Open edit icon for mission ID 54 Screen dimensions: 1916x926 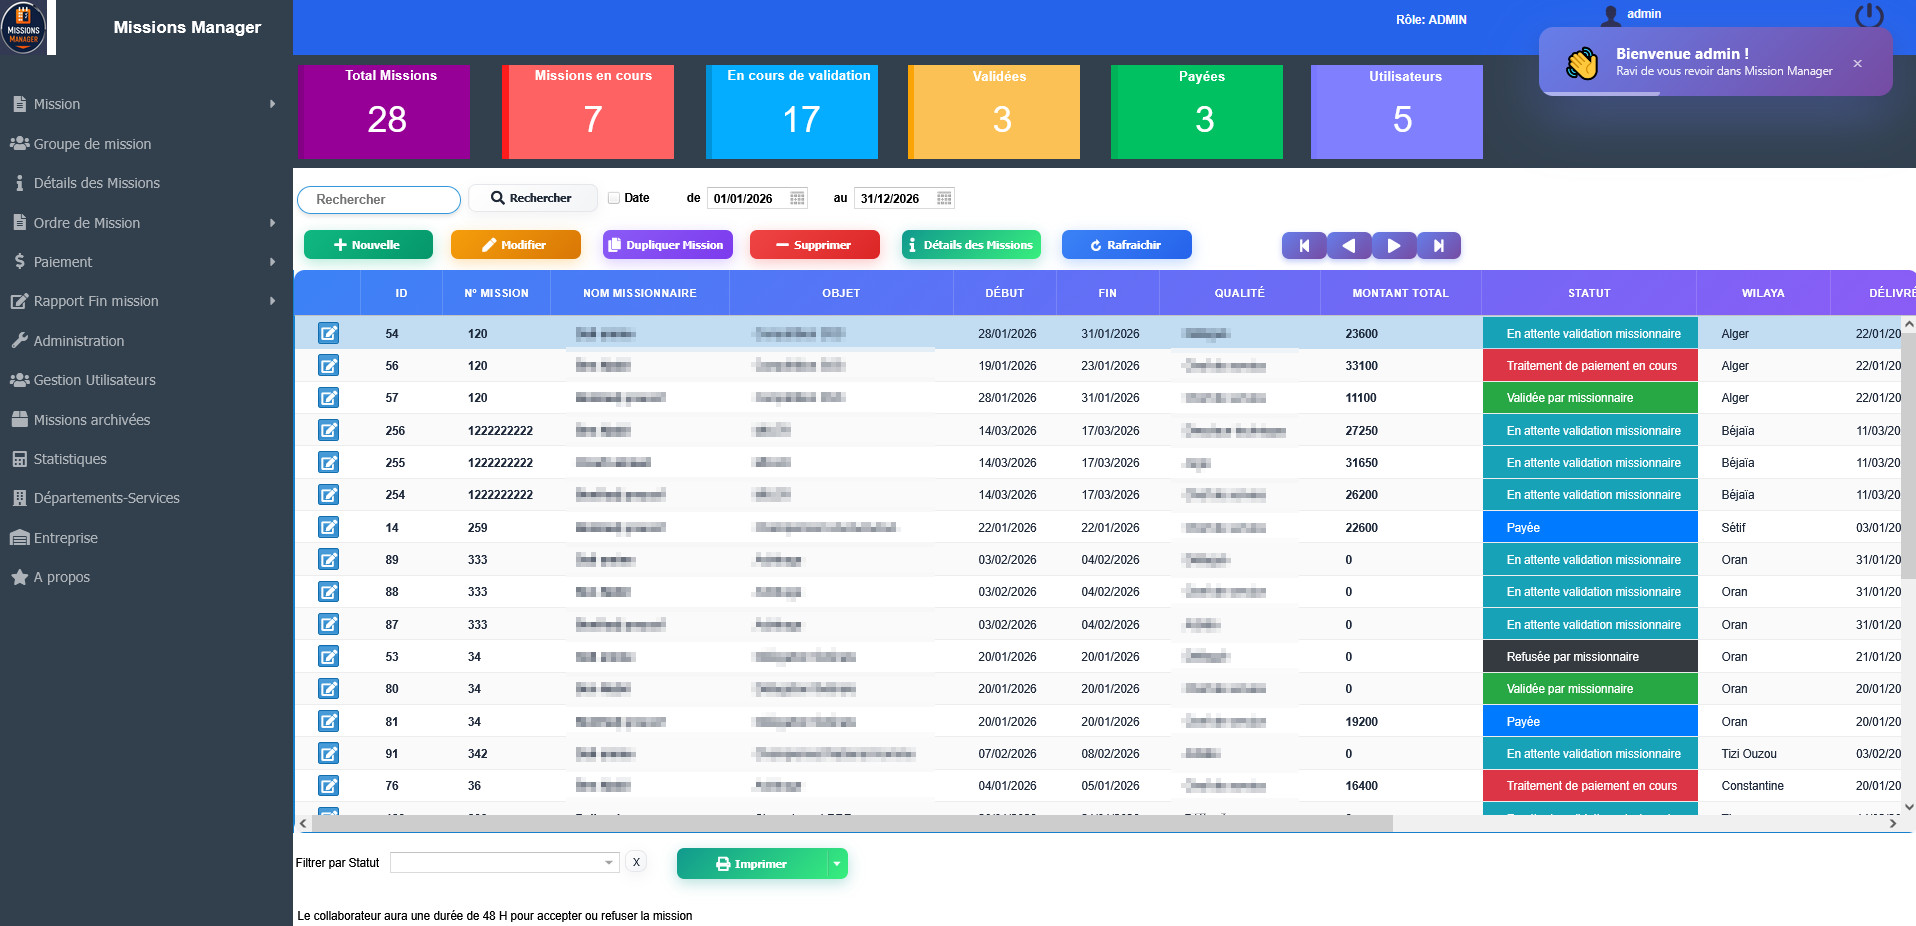click(328, 334)
